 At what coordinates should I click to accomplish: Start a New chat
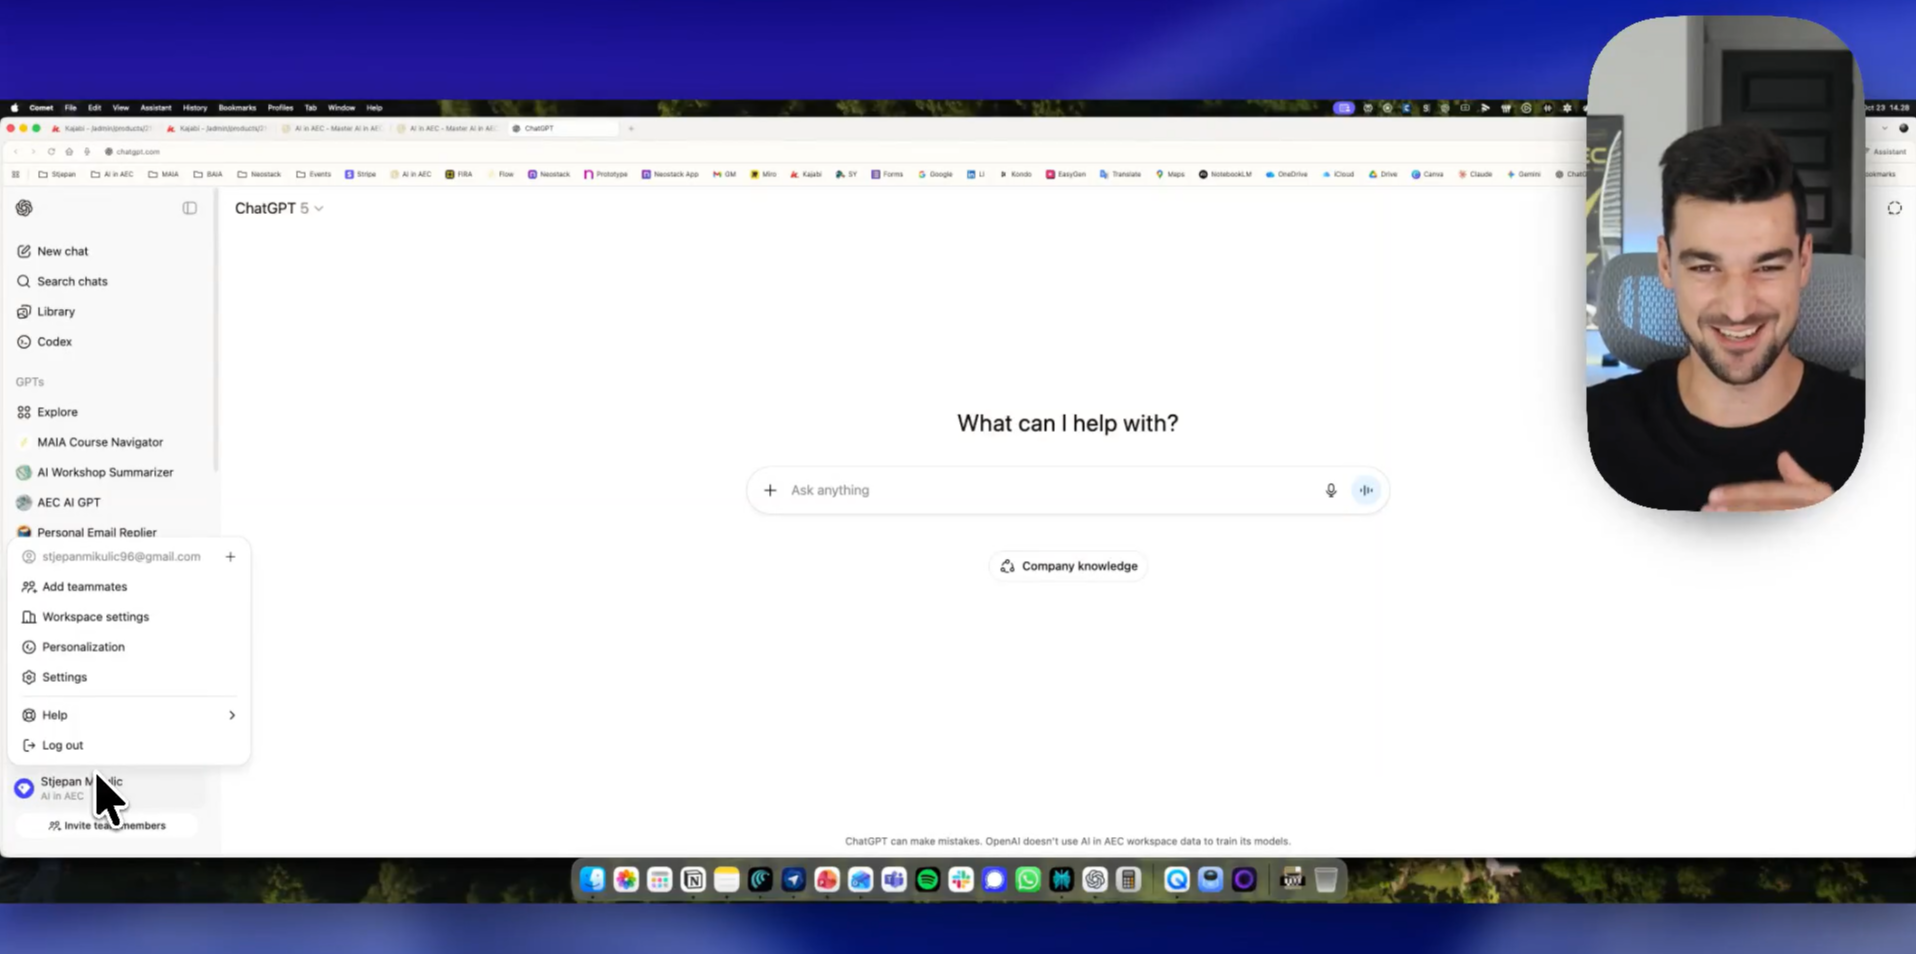pyautogui.click(x=53, y=251)
